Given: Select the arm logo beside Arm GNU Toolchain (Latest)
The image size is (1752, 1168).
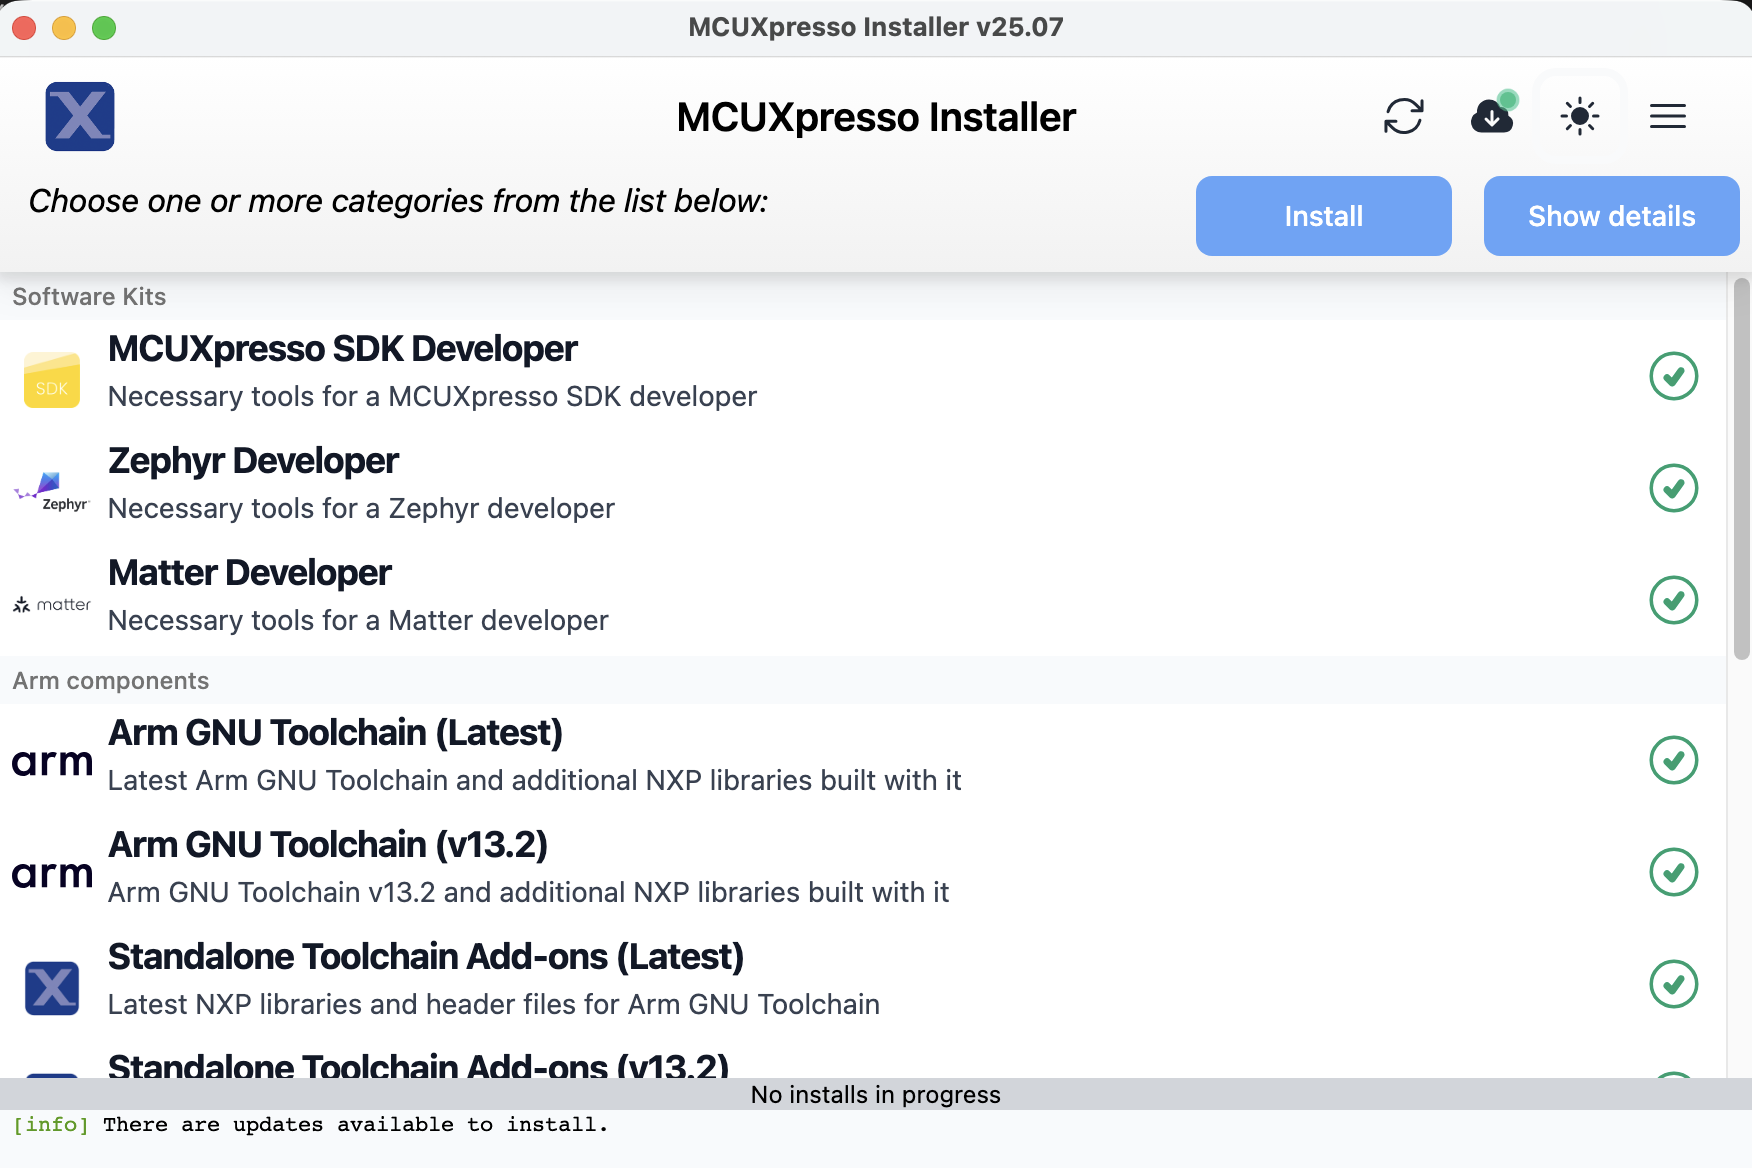Looking at the screenshot, I should tap(51, 763).
